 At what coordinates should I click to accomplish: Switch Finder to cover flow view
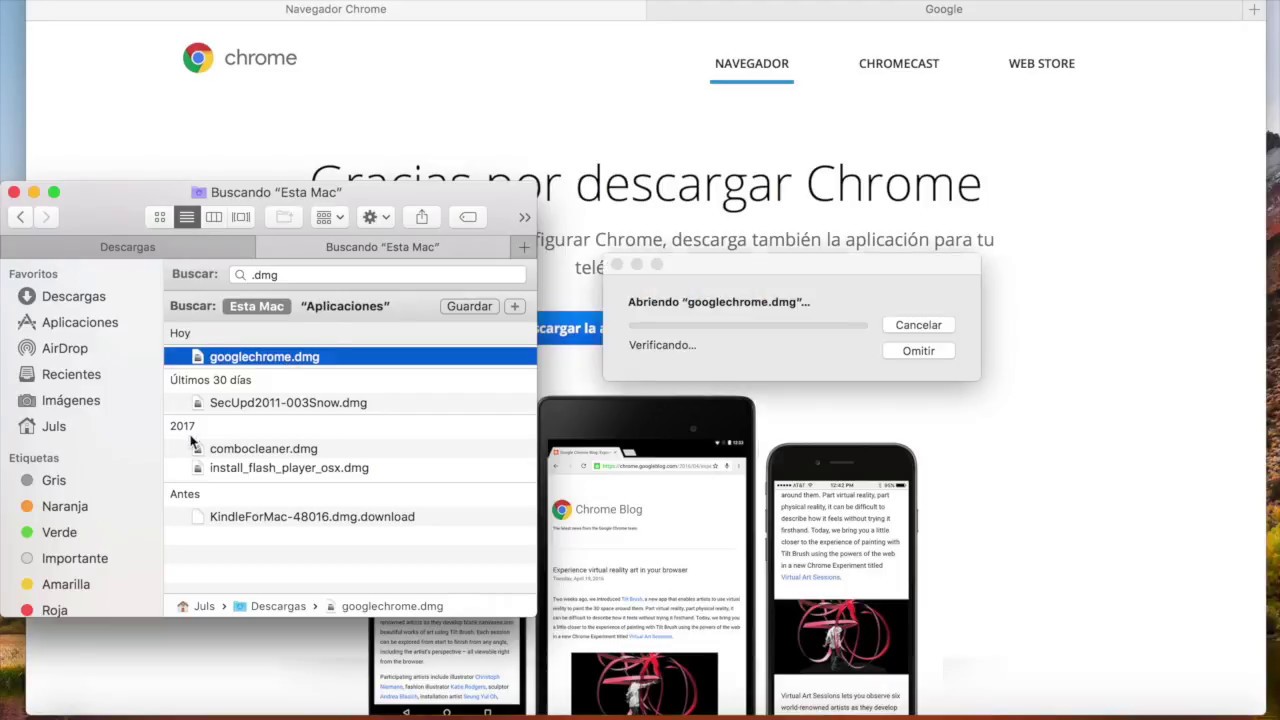[241, 217]
